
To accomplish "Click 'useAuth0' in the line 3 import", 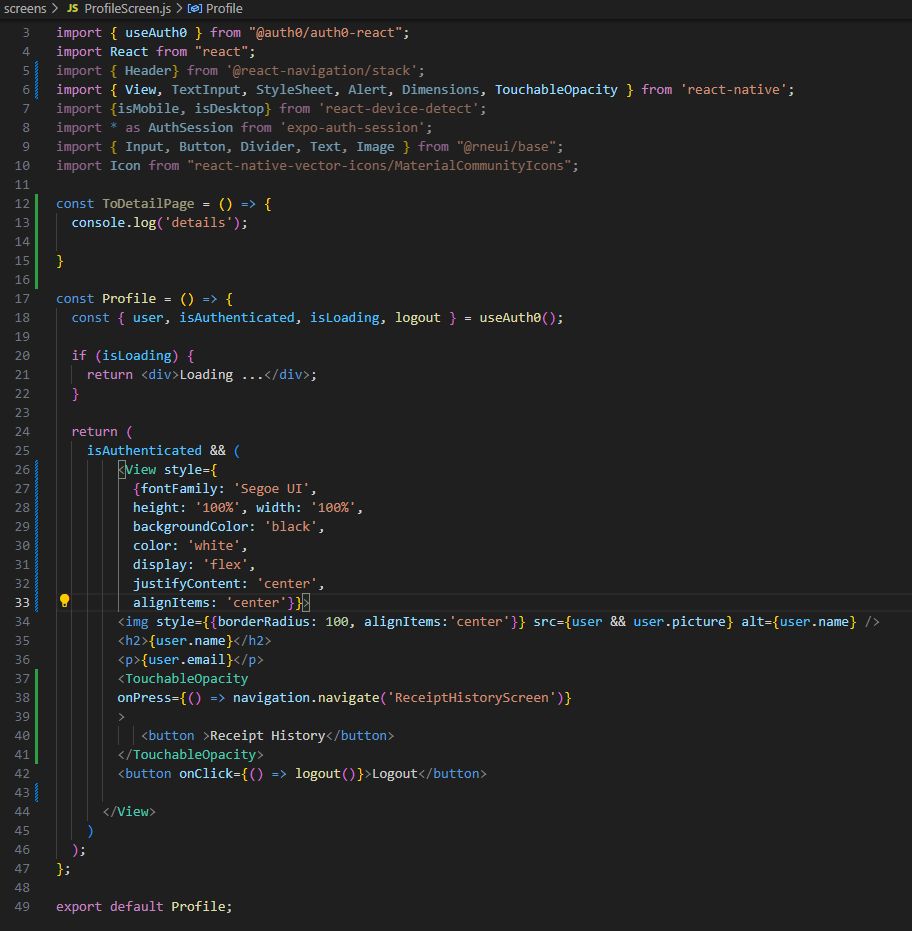I will tap(156, 33).
